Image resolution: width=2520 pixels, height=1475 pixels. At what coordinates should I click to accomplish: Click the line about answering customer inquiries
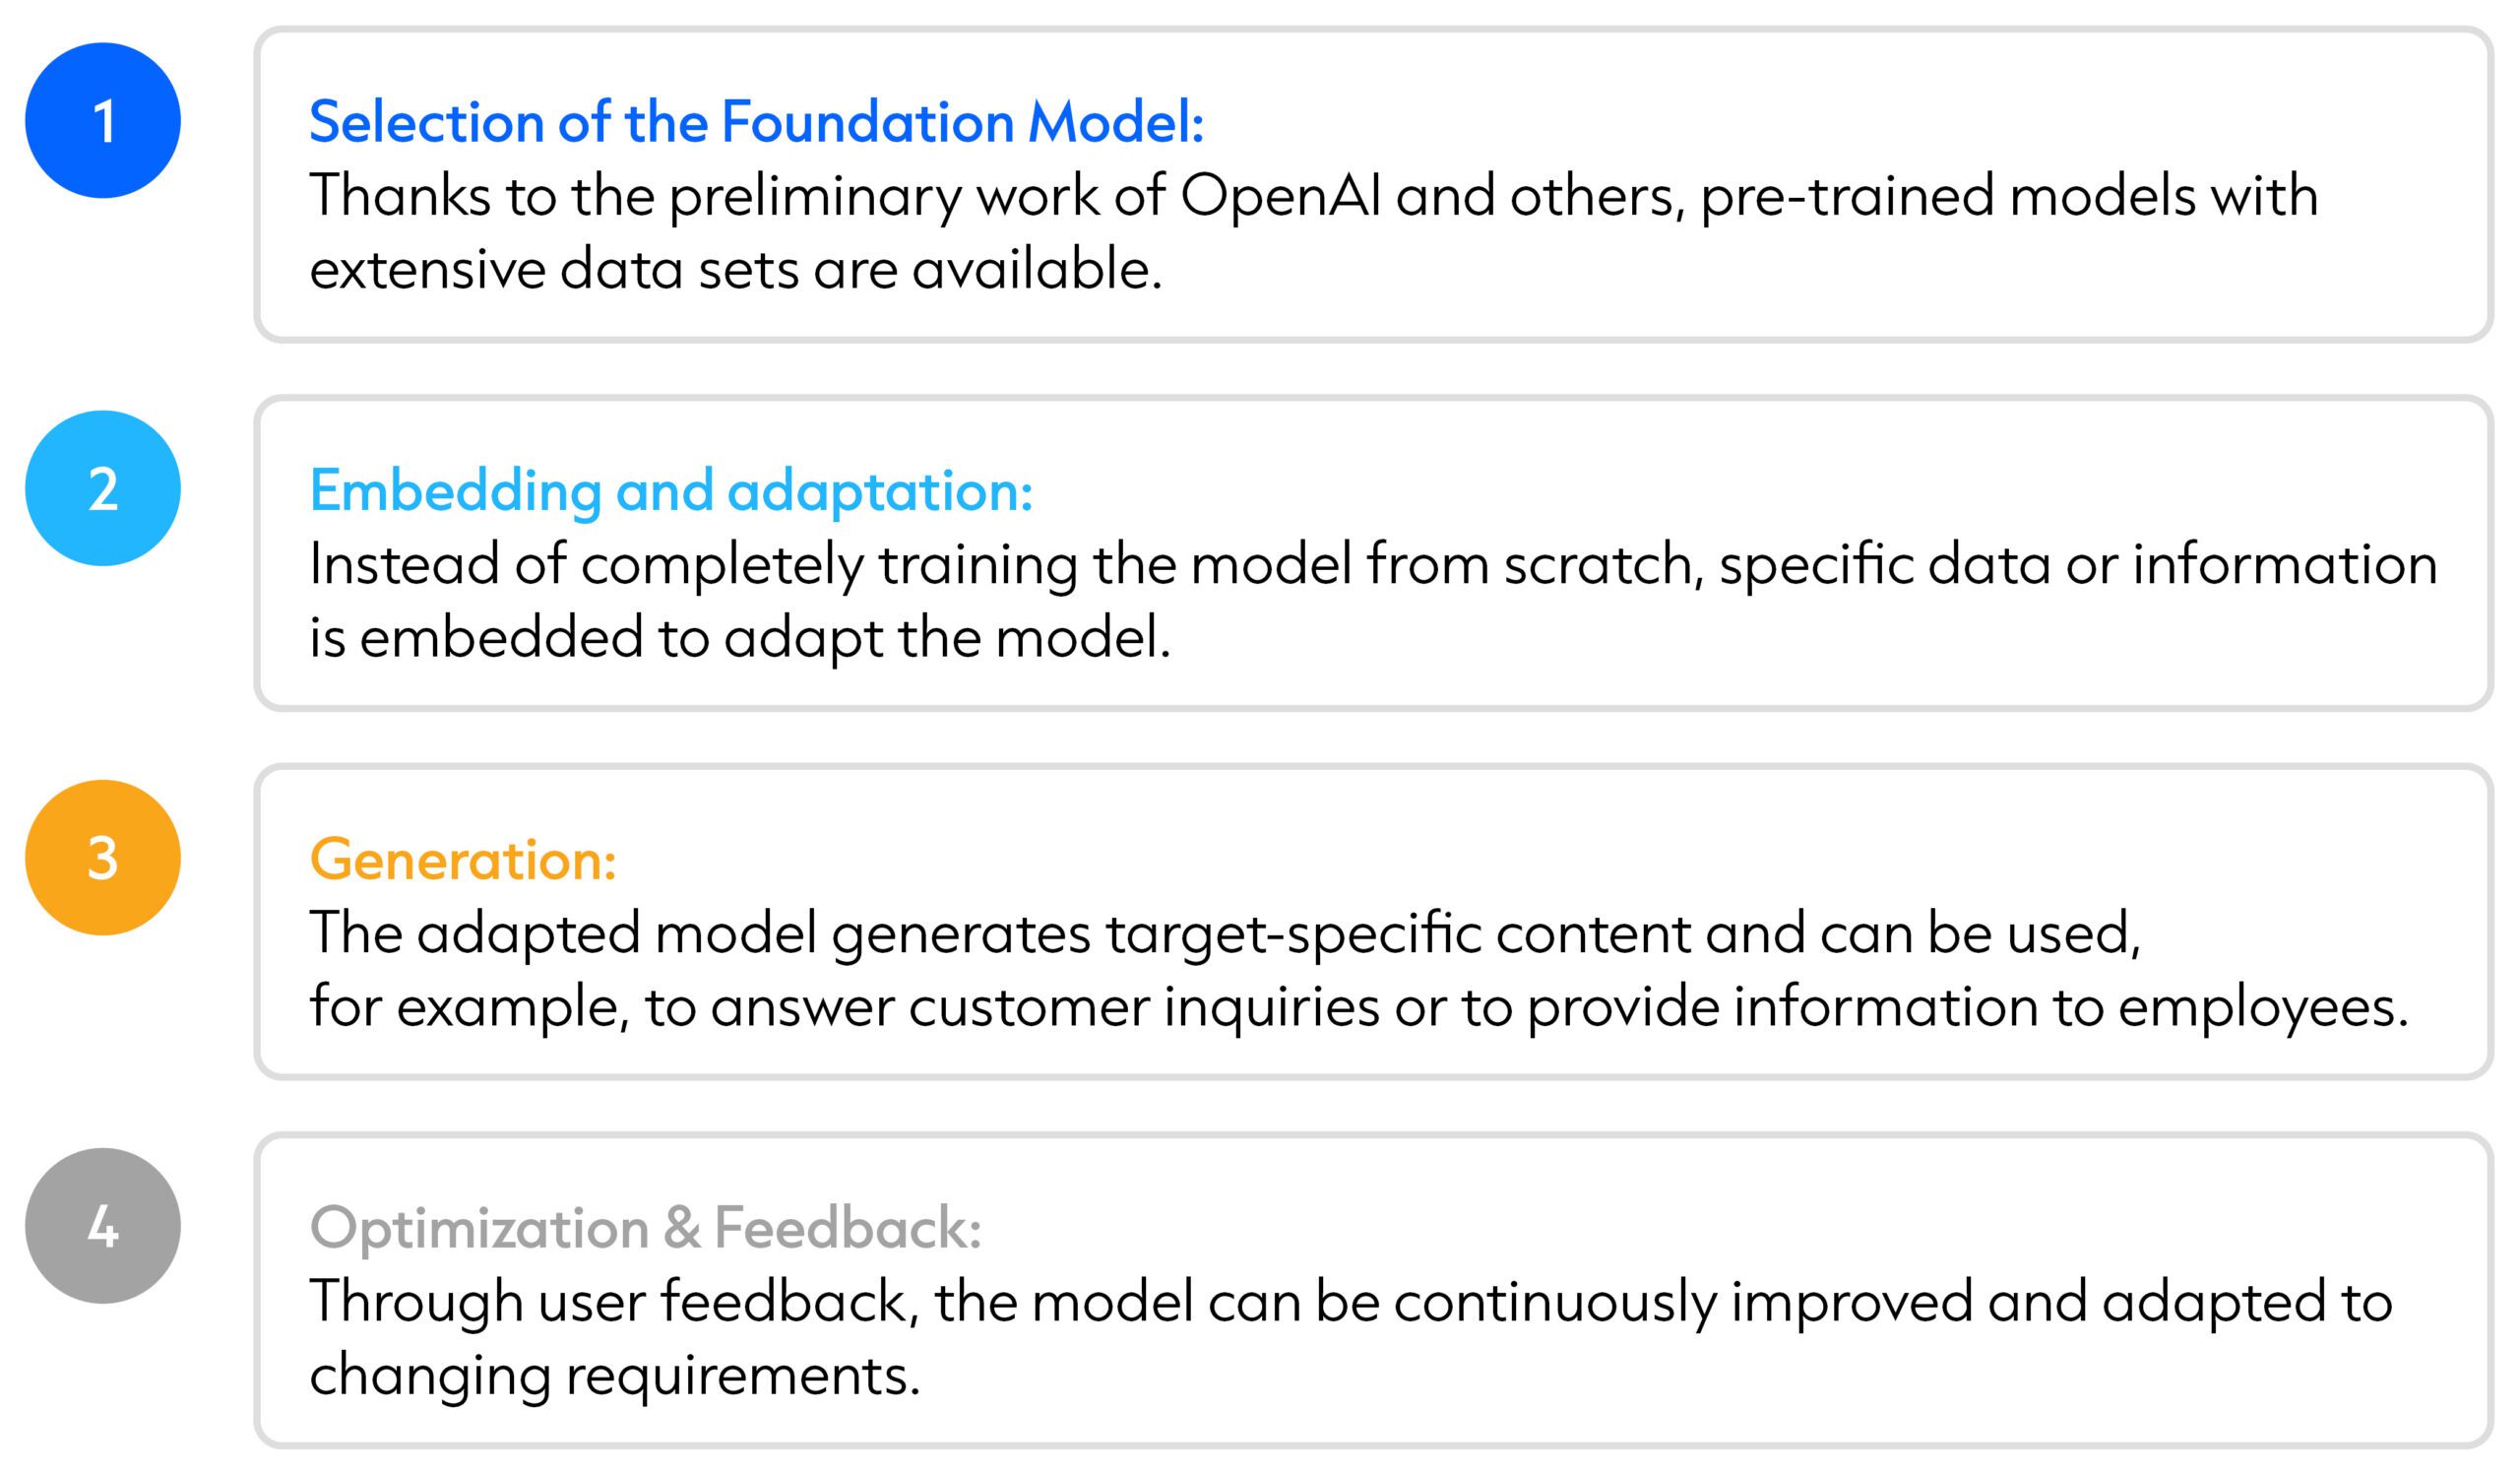1359,1007
